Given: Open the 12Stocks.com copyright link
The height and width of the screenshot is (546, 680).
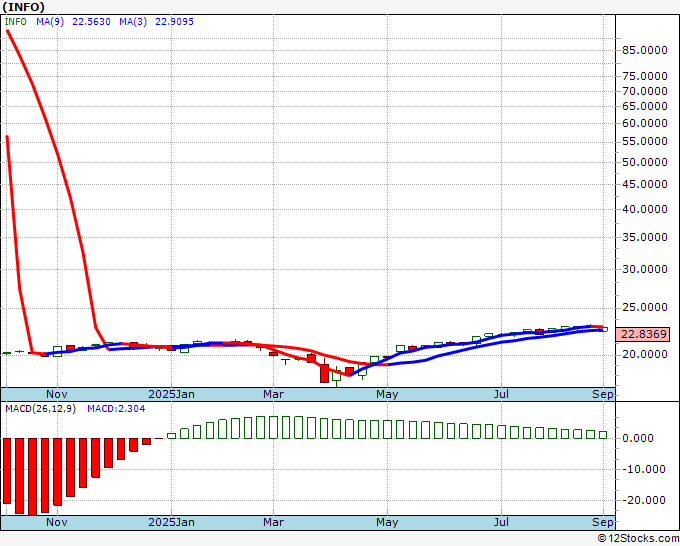Looking at the screenshot, I should coord(638,539).
